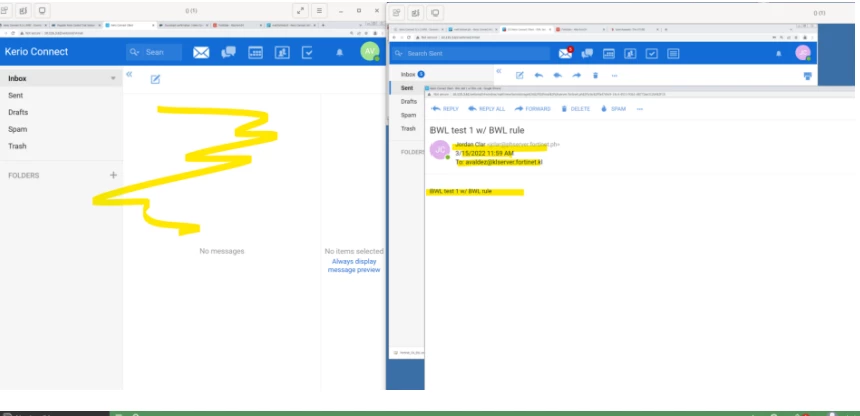Click second icon in left viewer toolbar
The height and width of the screenshot is (416, 860).
(x=22, y=10)
